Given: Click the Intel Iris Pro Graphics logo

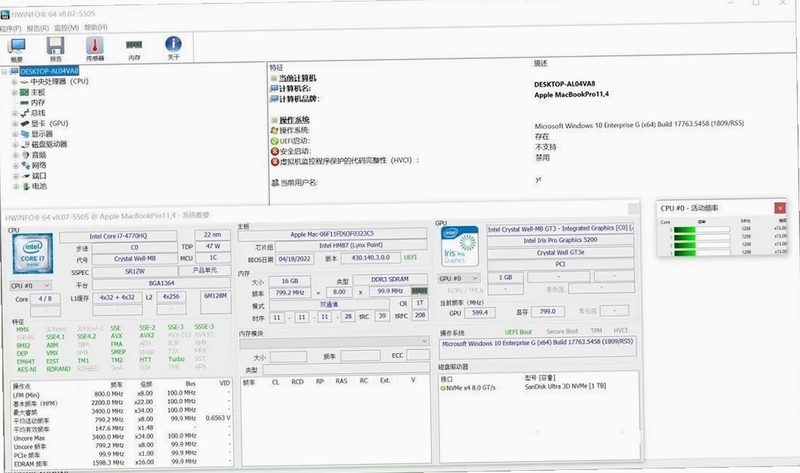Looking at the screenshot, I should [460, 246].
